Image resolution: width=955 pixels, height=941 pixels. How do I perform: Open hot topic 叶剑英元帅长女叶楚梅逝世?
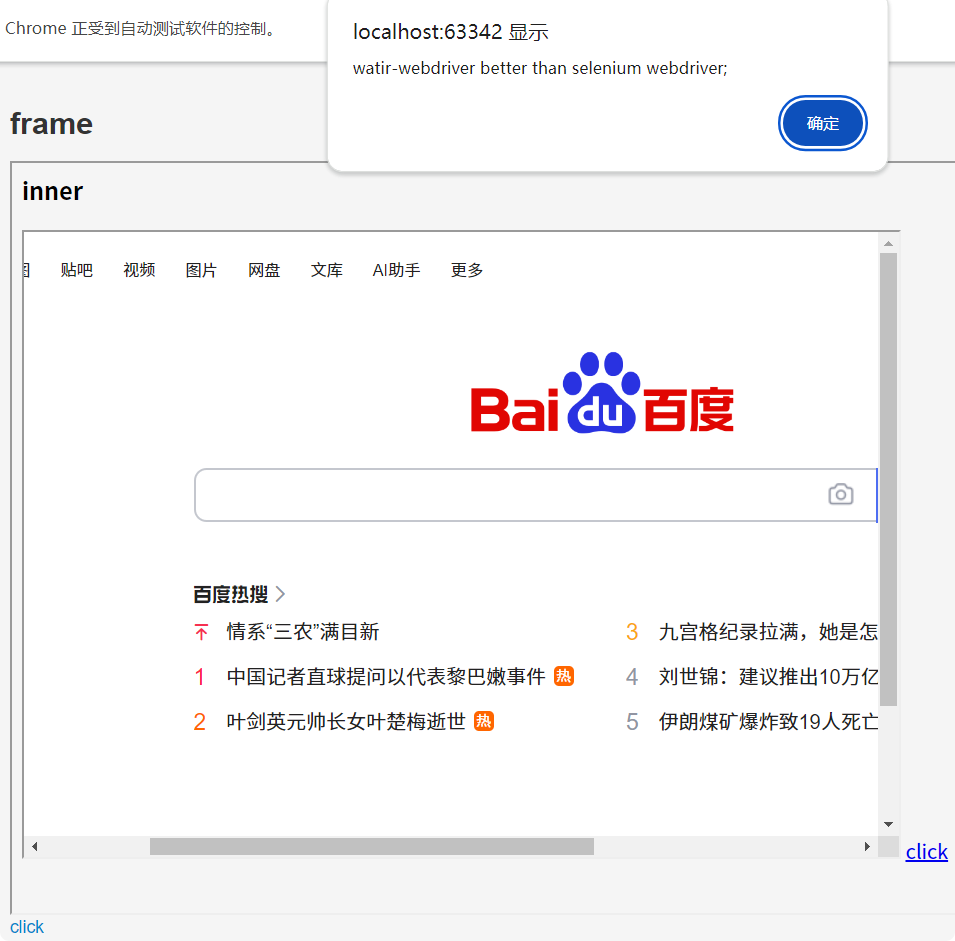(x=346, y=722)
